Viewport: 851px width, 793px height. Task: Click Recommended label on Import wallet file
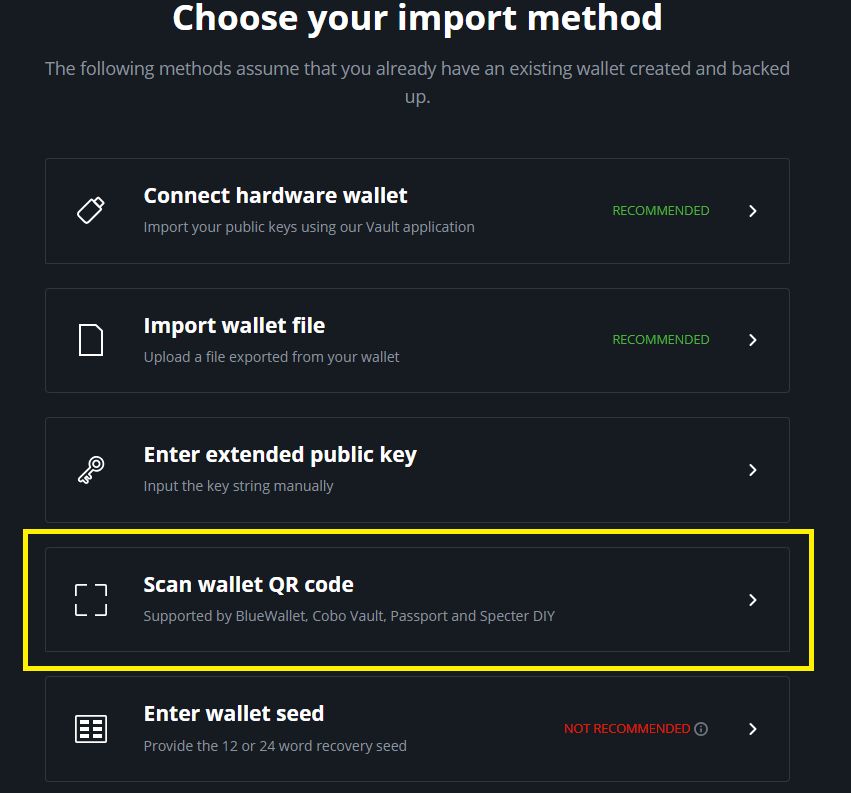tap(660, 340)
